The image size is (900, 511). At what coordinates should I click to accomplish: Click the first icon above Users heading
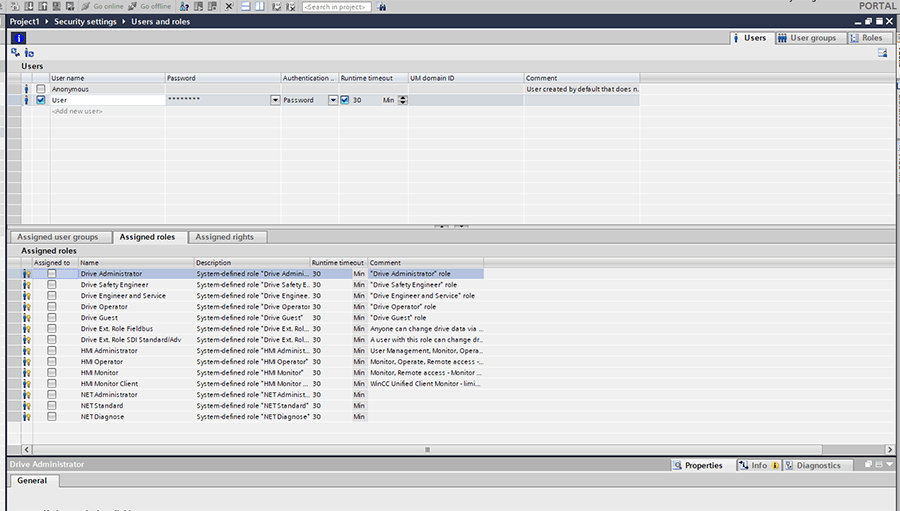pos(15,52)
